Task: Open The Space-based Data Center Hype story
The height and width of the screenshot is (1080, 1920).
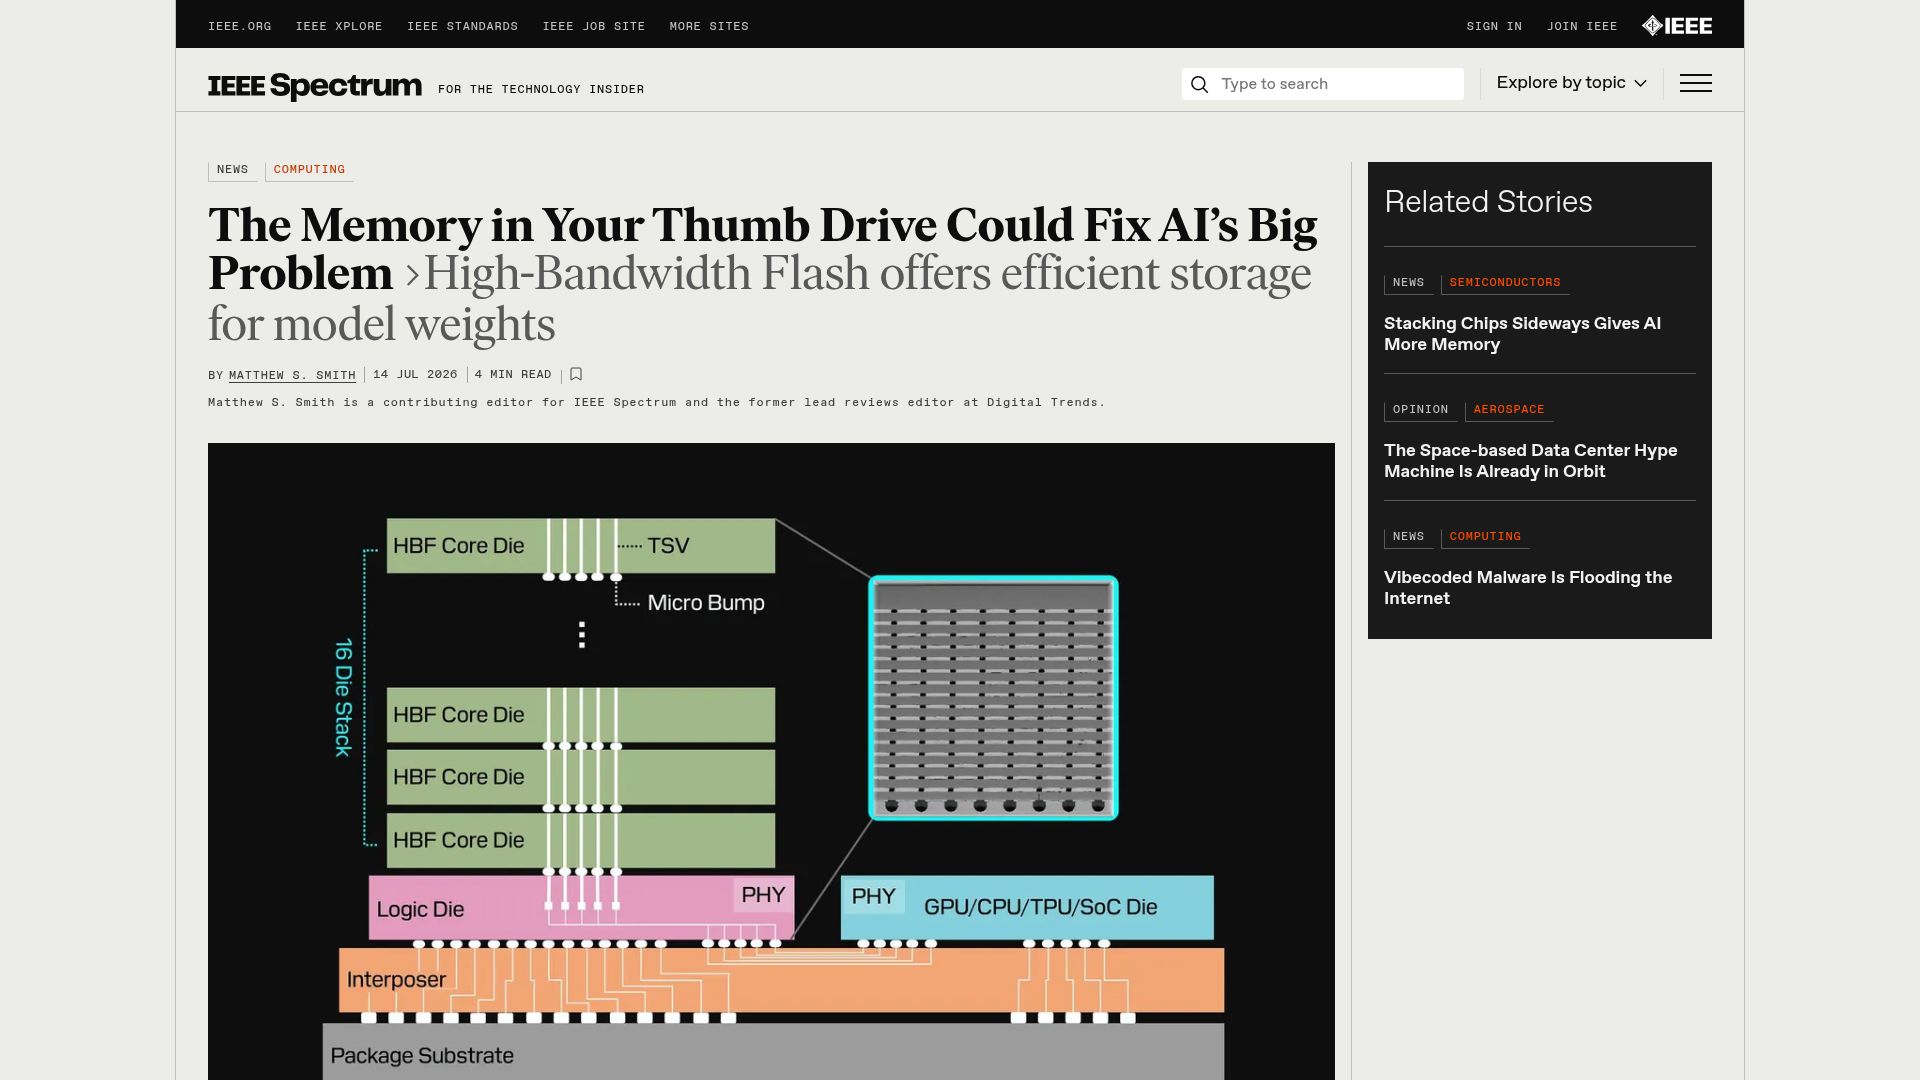Action: click(x=1530, y=461)
